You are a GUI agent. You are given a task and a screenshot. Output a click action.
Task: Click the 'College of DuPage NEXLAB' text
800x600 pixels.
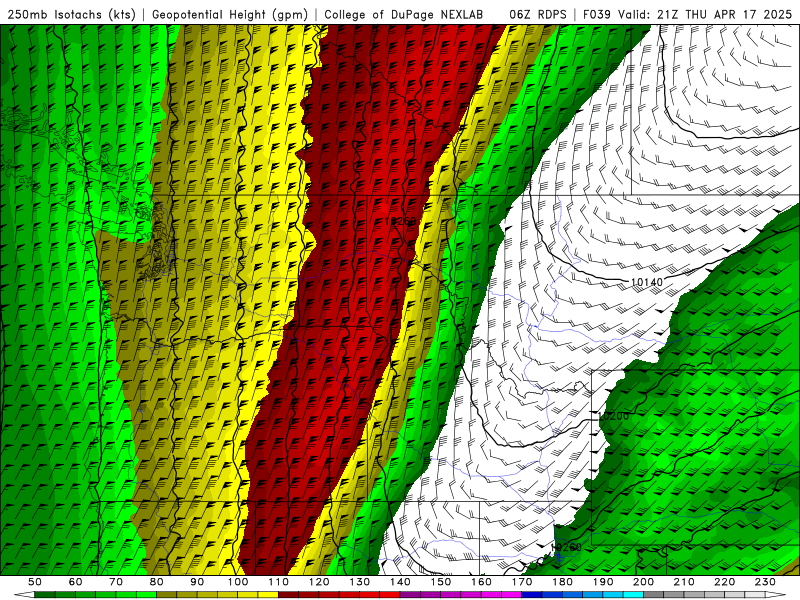[404, 14]
